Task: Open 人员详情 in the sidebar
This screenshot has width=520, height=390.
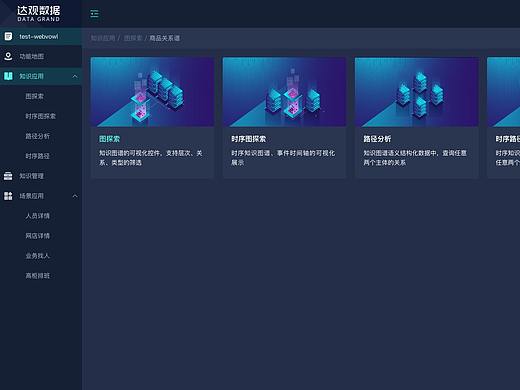Action: pos(37,216)
